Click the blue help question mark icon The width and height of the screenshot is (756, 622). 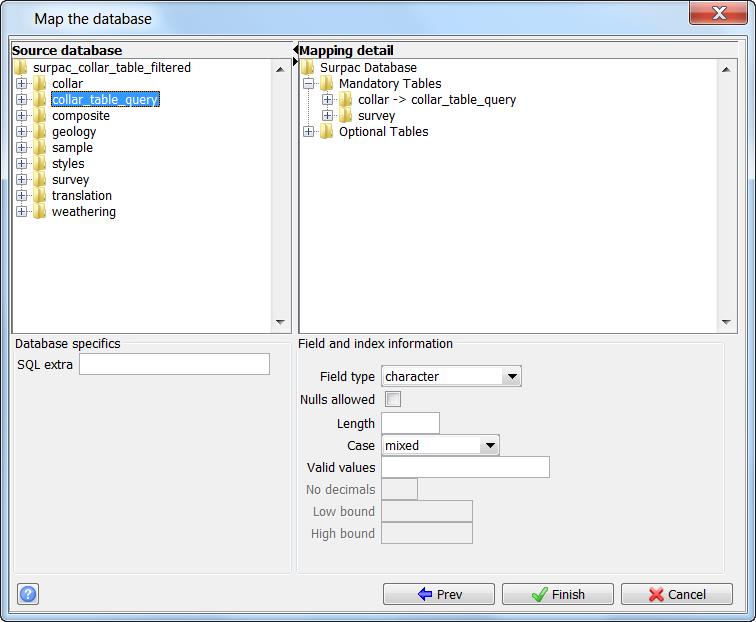pos(28,594)
